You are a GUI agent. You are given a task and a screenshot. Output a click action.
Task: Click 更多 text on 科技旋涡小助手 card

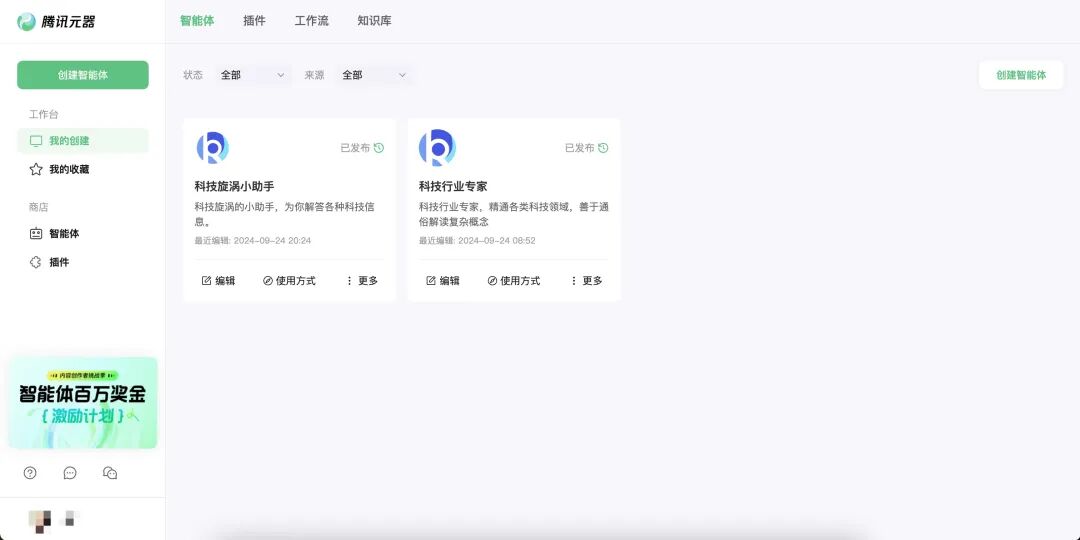pos(368,280)
